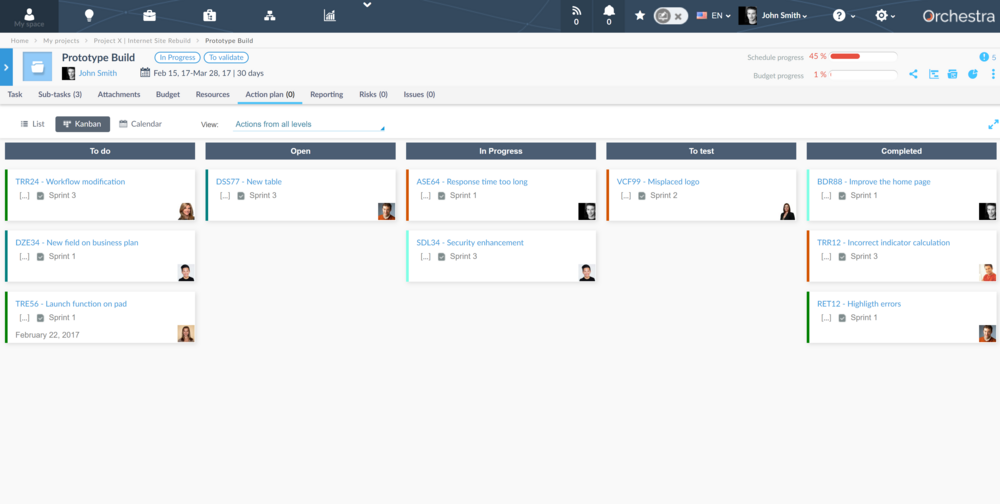Open the bar chart reports icon
This screenshot has width=1000, height=504.
pos(329,15)
